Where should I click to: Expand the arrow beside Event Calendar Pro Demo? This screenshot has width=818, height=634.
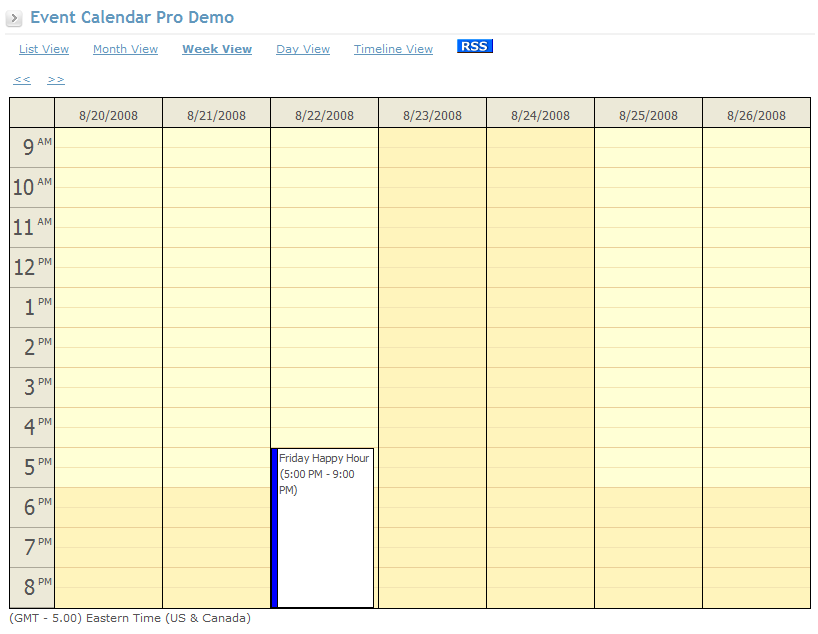(x=15, y=19)
